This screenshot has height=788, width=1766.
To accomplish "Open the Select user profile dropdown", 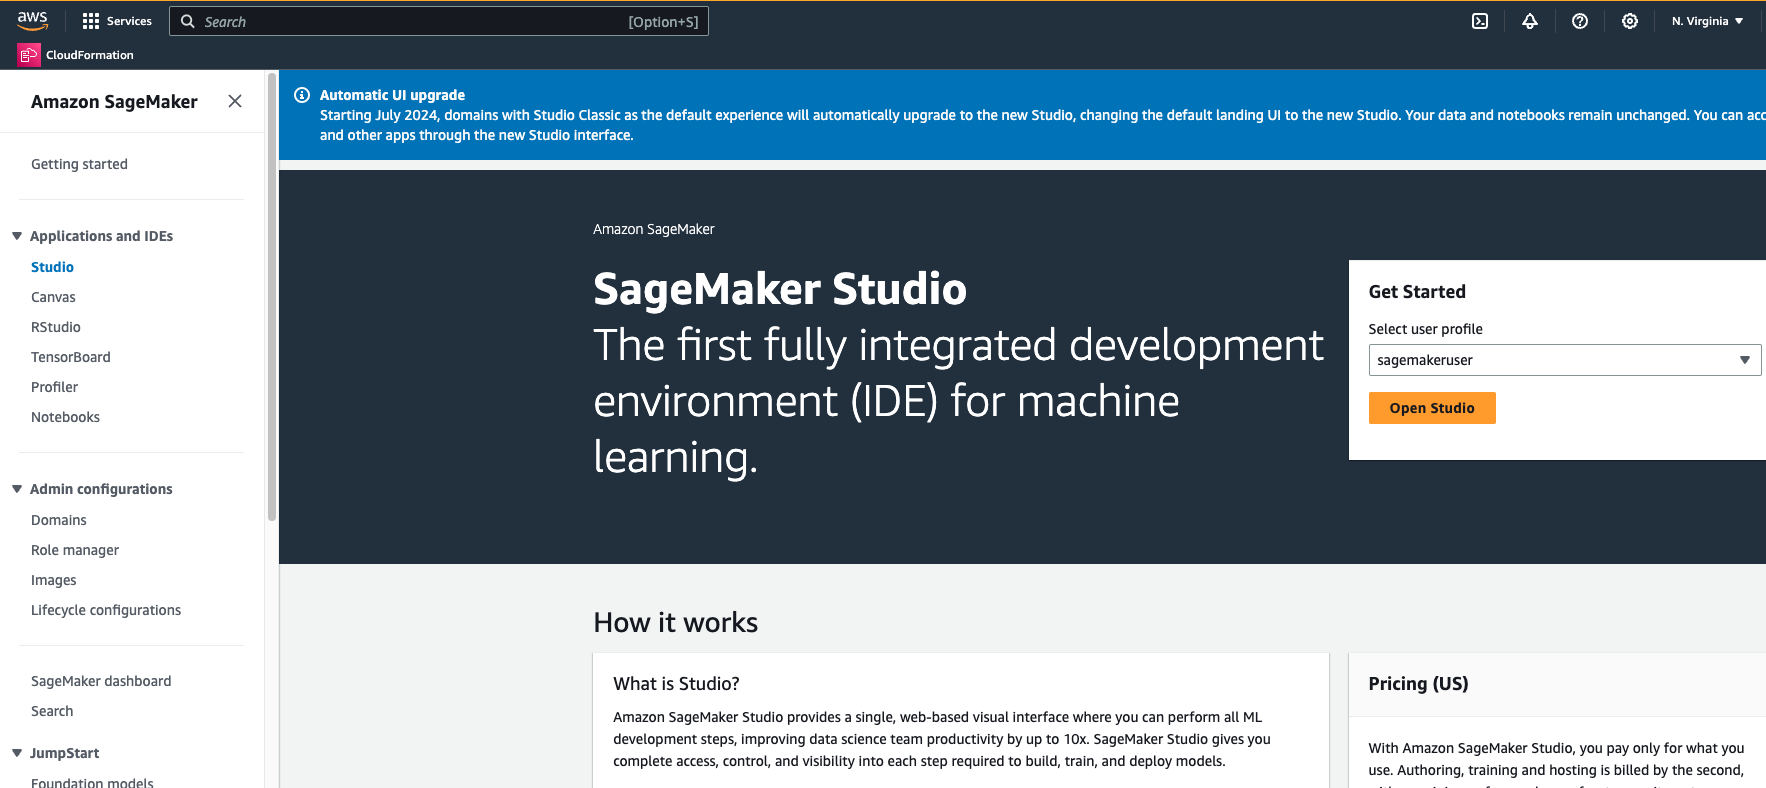I will point(1564,360).
